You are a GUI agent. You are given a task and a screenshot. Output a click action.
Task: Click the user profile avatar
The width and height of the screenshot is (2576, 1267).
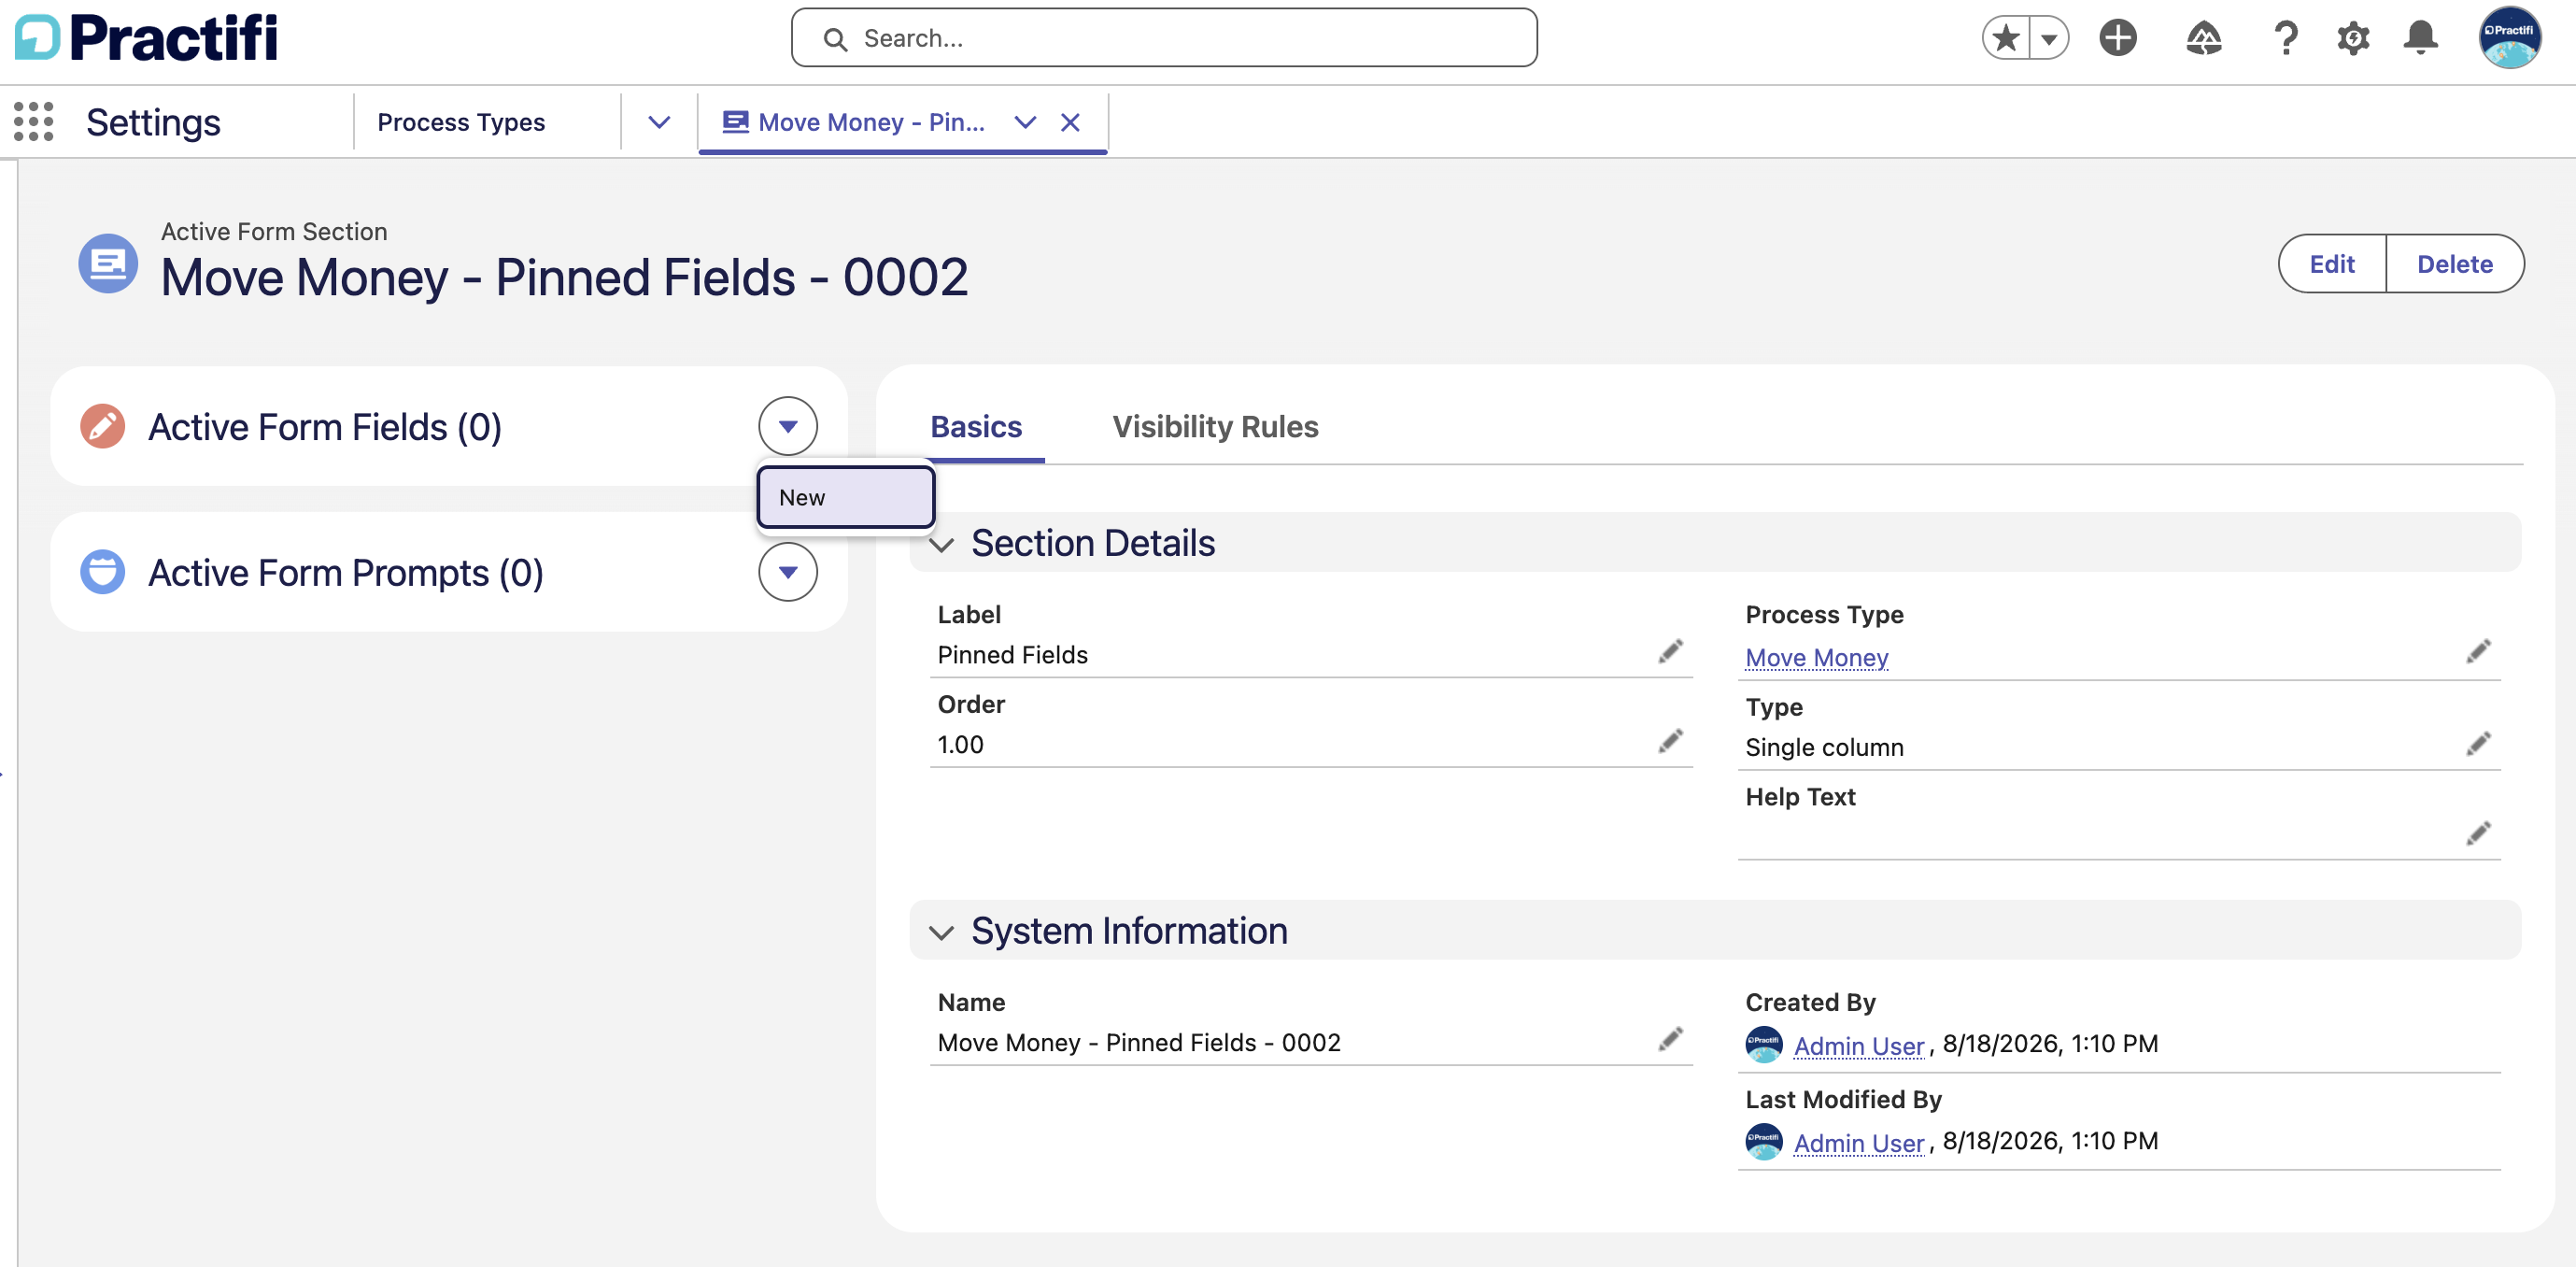[x=2509, y=39]
